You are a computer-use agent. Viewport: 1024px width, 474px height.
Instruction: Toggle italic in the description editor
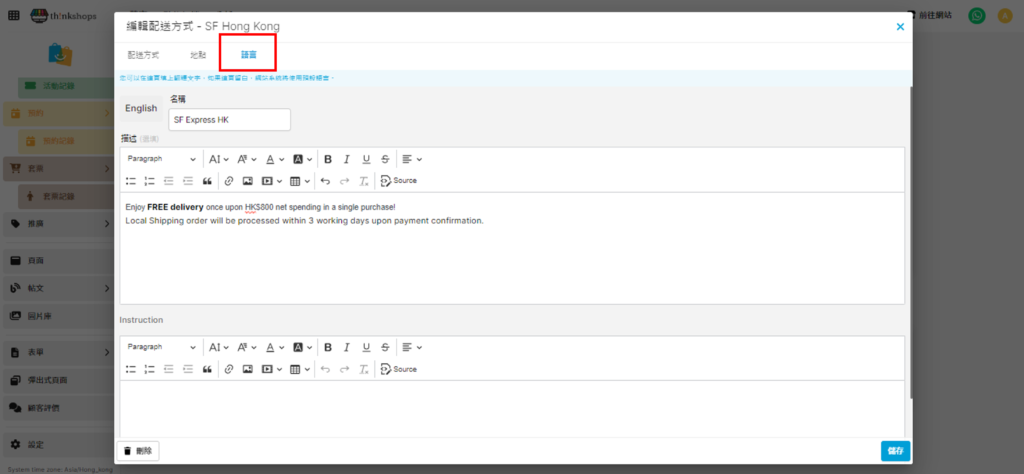coord(347,159)
